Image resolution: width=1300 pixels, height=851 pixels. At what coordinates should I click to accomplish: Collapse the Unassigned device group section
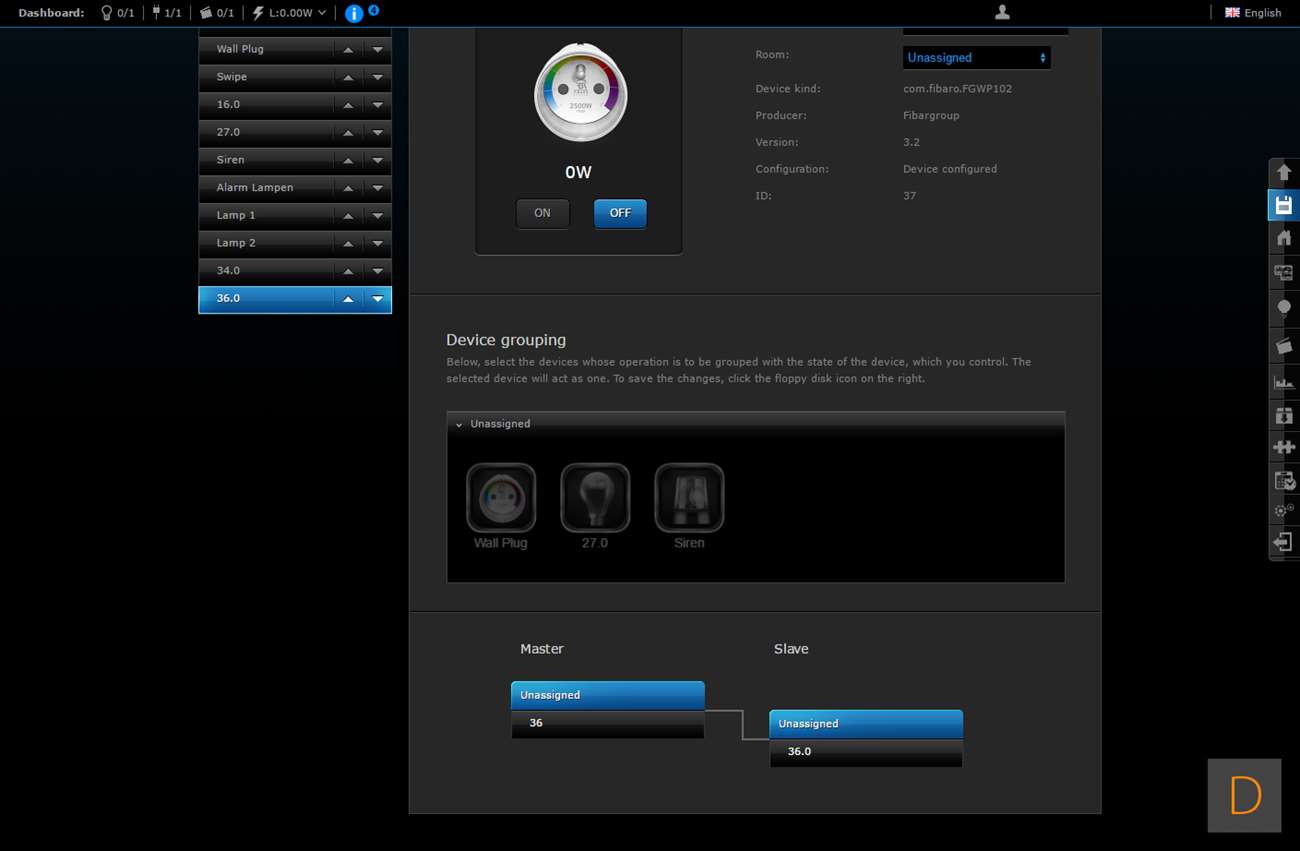pyautogui.click(x=459, y=424)
